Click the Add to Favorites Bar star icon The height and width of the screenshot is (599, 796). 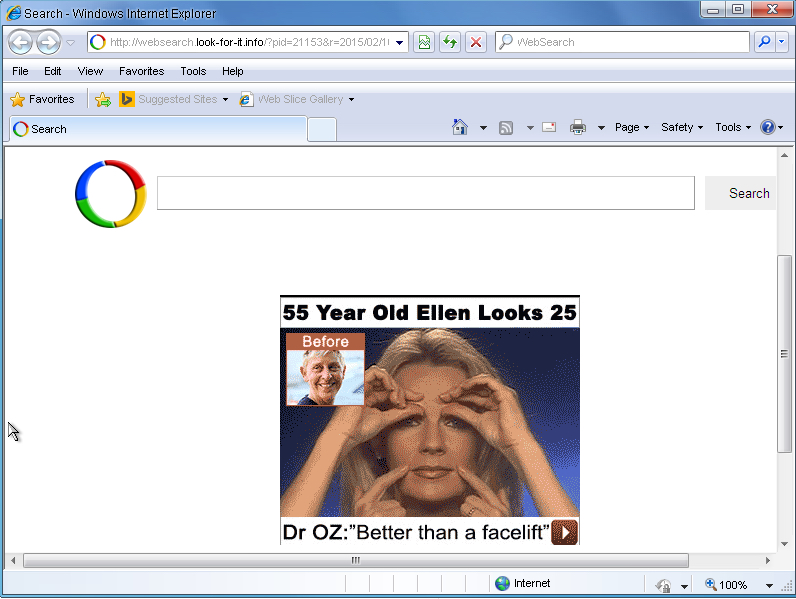[x=102, y=99]
